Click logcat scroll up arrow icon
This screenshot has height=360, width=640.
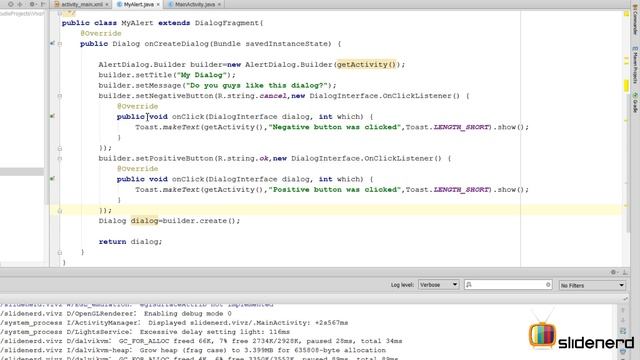point(623,310)
